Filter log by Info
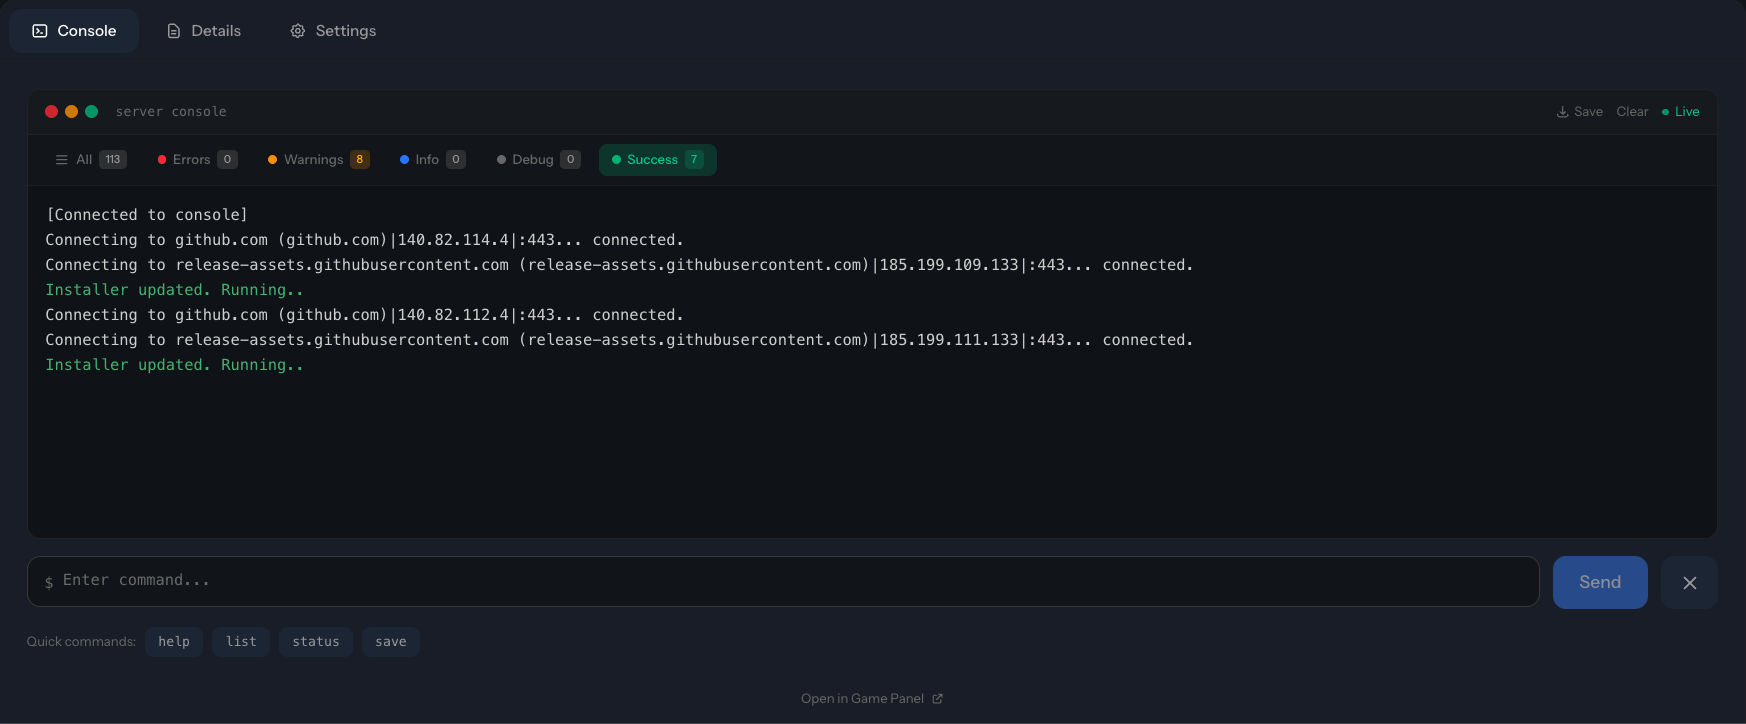Screen dimensions: 1746x724 tap(432, 160)
